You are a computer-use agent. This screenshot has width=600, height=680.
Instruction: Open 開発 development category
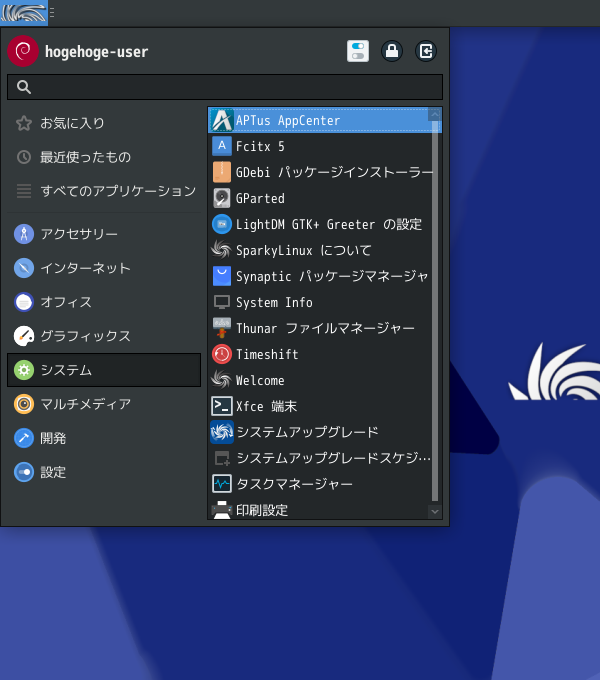point(104,438)
